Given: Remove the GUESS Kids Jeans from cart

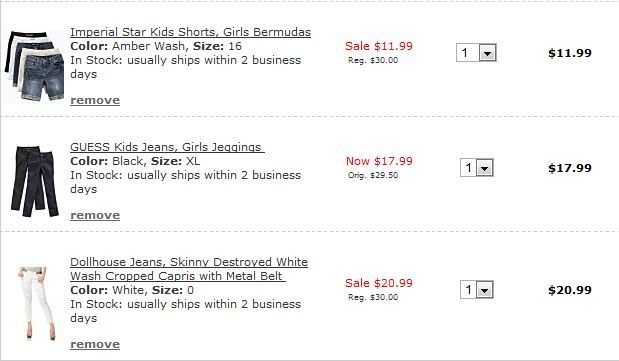Looking at the screenshot, I should [x=95, y=215].
